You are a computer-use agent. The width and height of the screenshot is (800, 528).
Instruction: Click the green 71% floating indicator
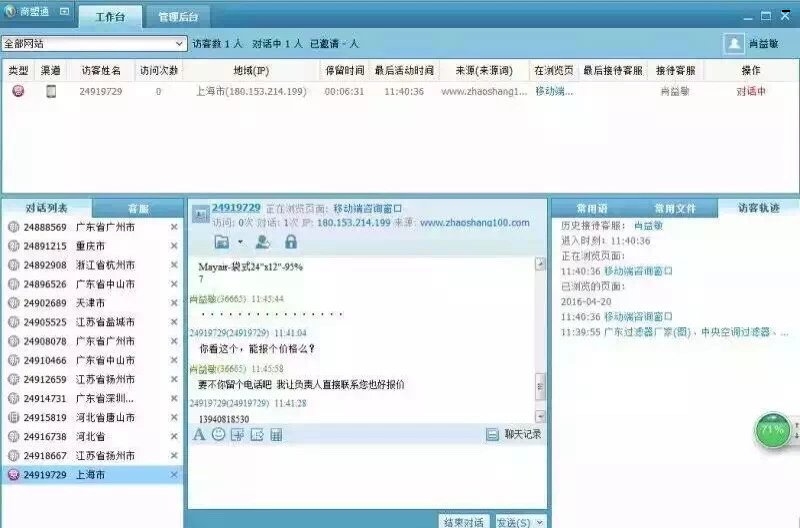(772, 429)
